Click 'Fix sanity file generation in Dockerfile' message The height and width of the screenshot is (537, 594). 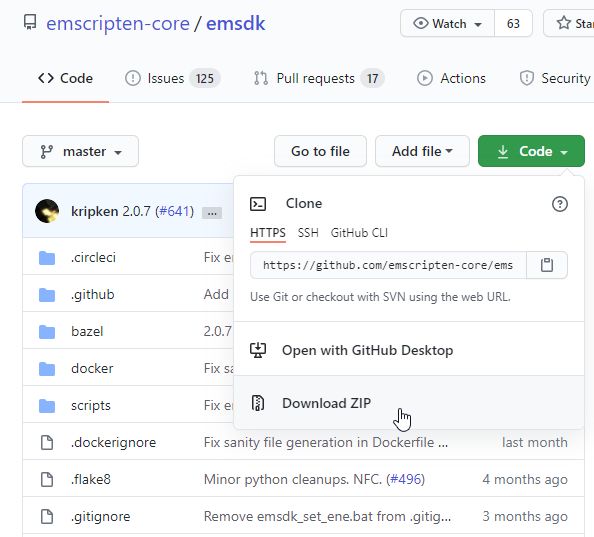(x=326, y=442)
